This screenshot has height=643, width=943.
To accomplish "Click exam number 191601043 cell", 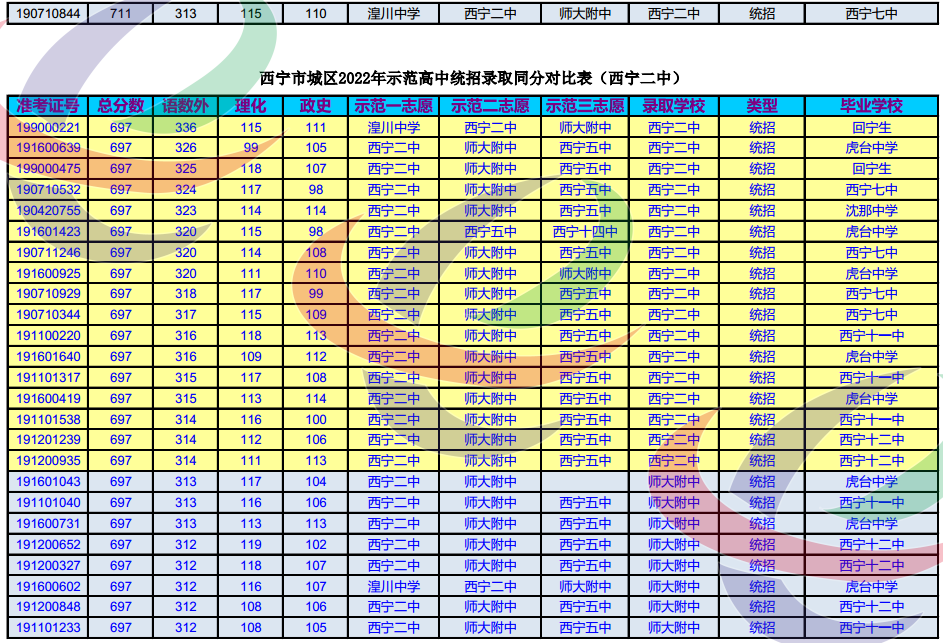I will (48, 482).
